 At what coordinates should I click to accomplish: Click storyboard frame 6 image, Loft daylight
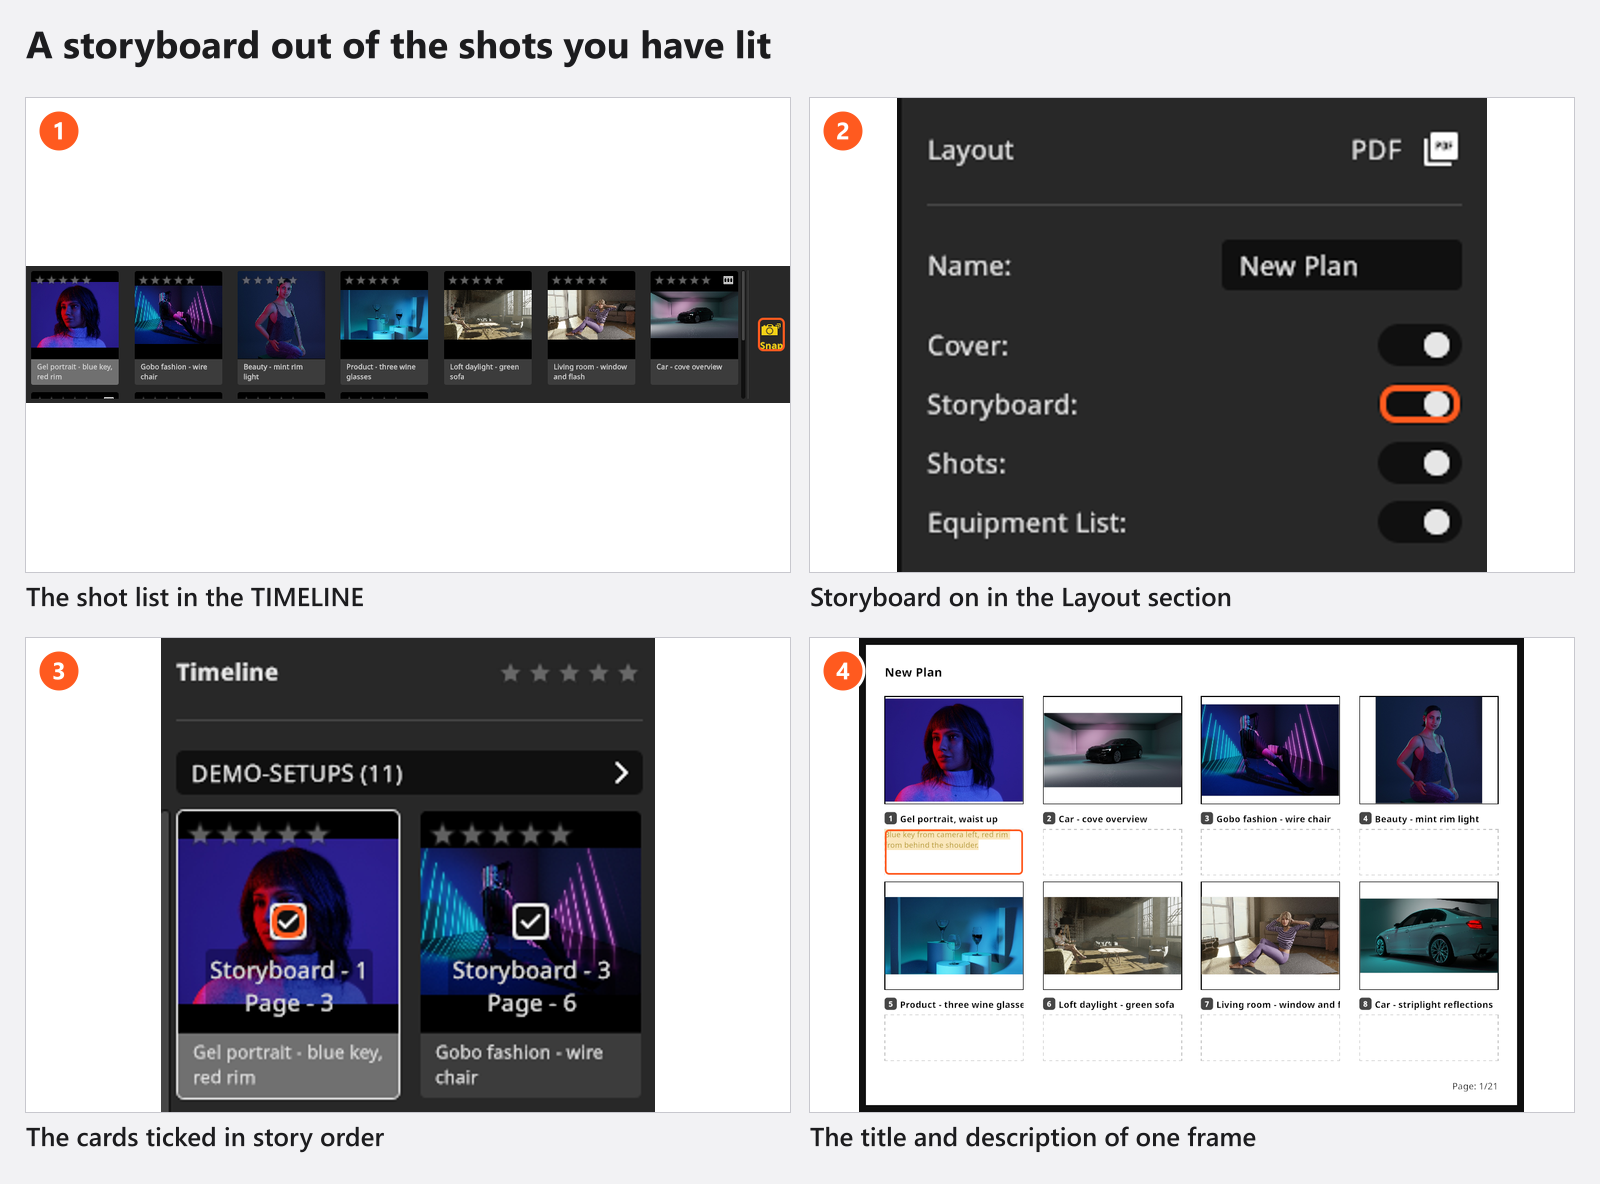point(1112,935)
